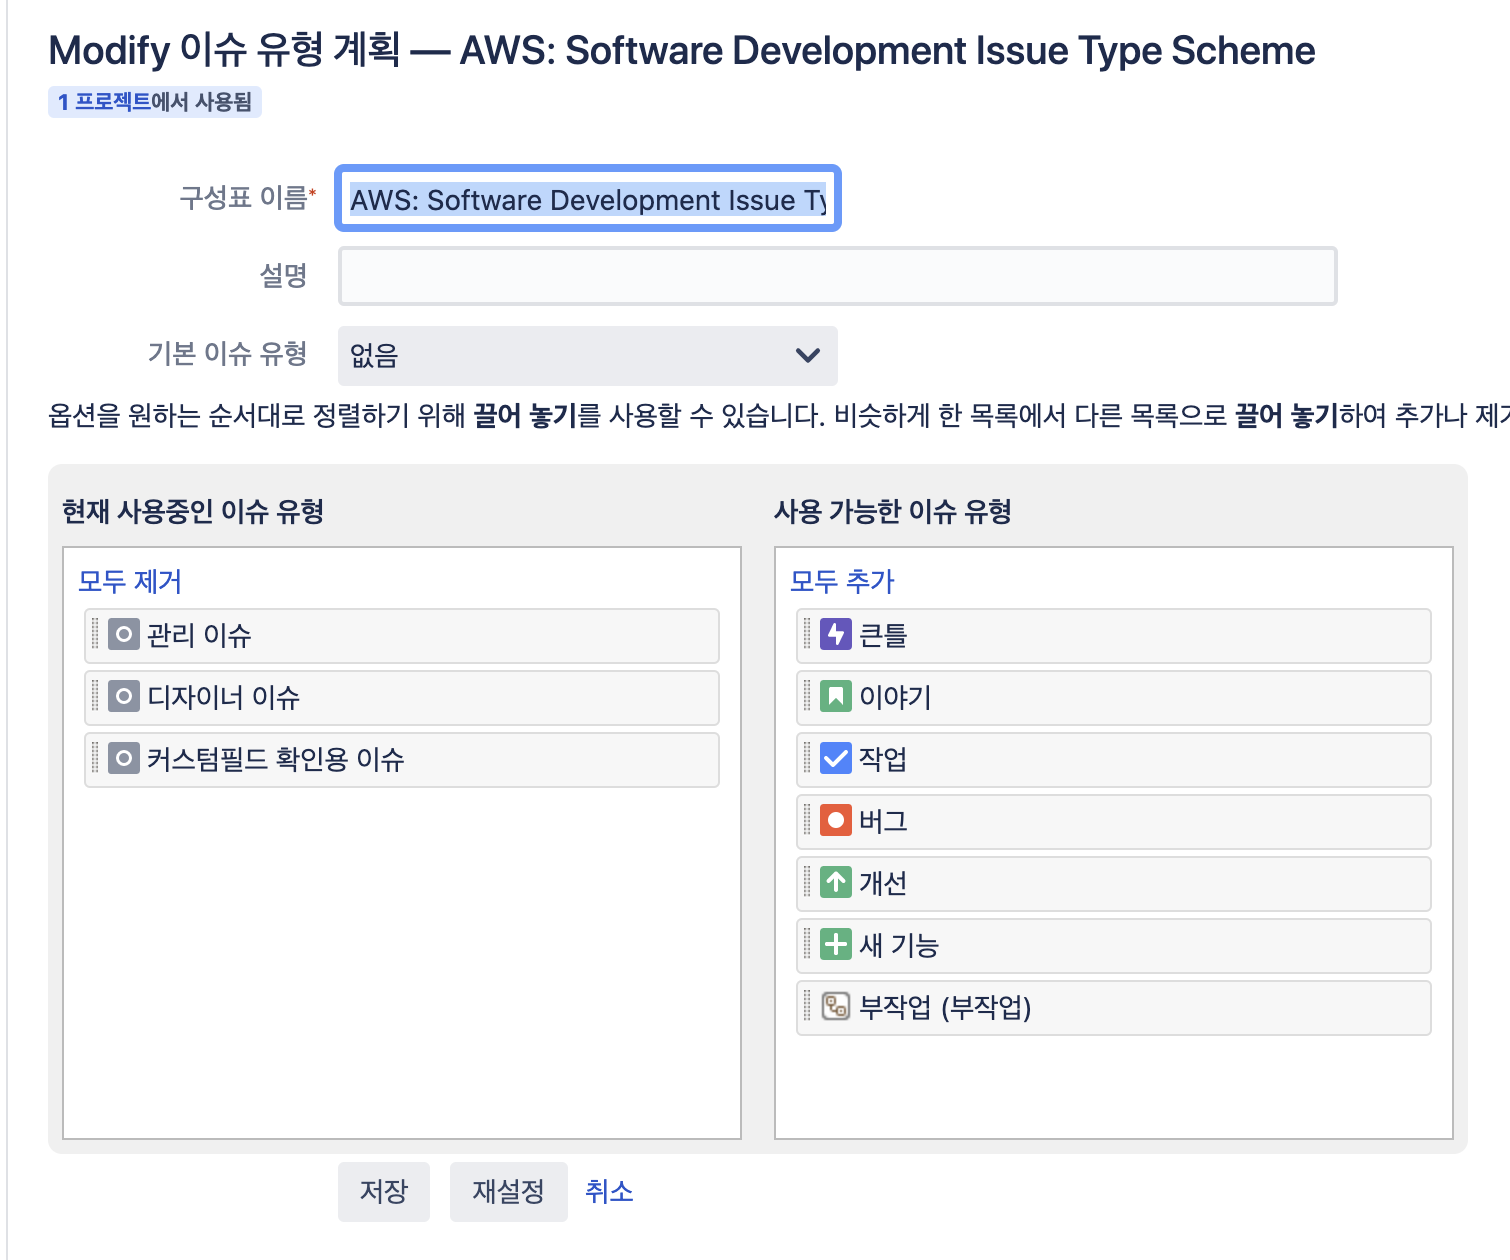Click the 1 프로젝트에서 사용됨 badge
1510x1260 pixels.
point(155,102)
